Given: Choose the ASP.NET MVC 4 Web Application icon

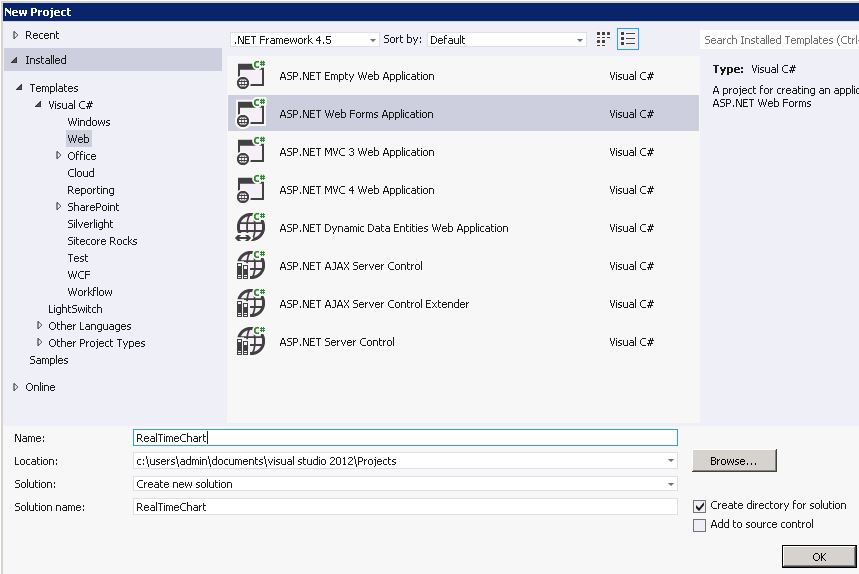Looking at the screenshot, I should point(250,190).
